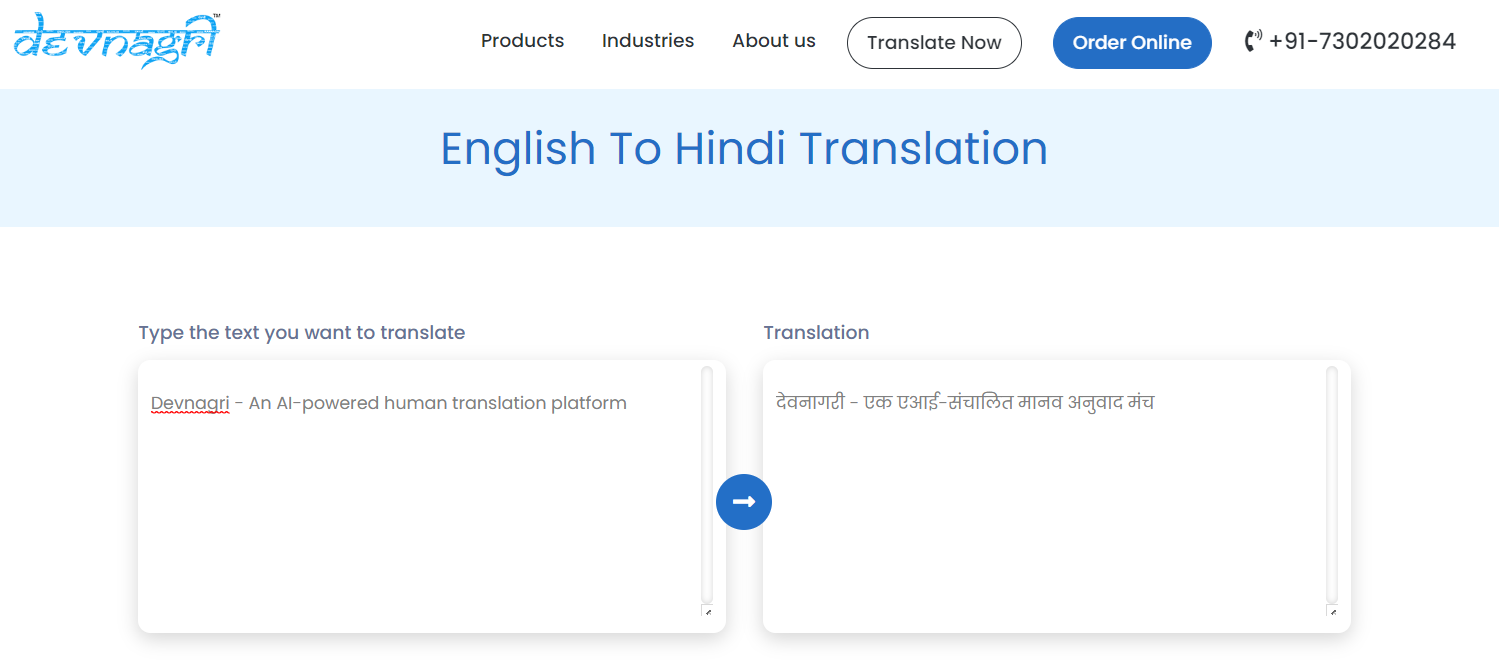
Task: Click the red-underlined word Devnagri
Action: coord(190,404)
